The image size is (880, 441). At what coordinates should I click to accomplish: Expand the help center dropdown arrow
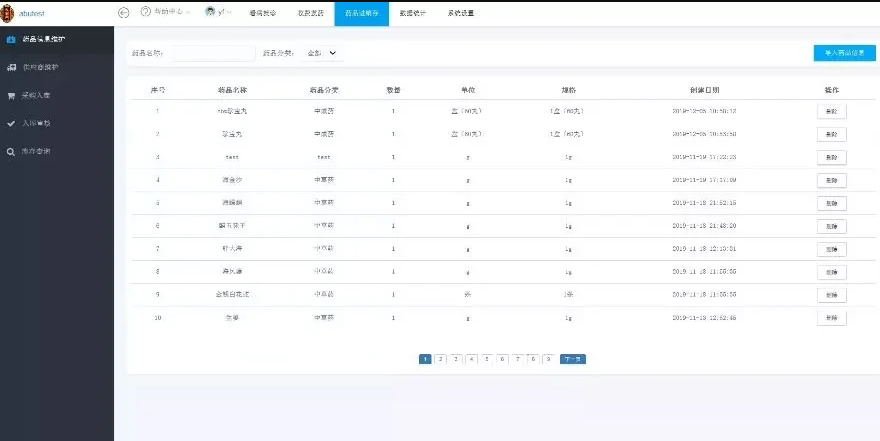coord(188,13)
